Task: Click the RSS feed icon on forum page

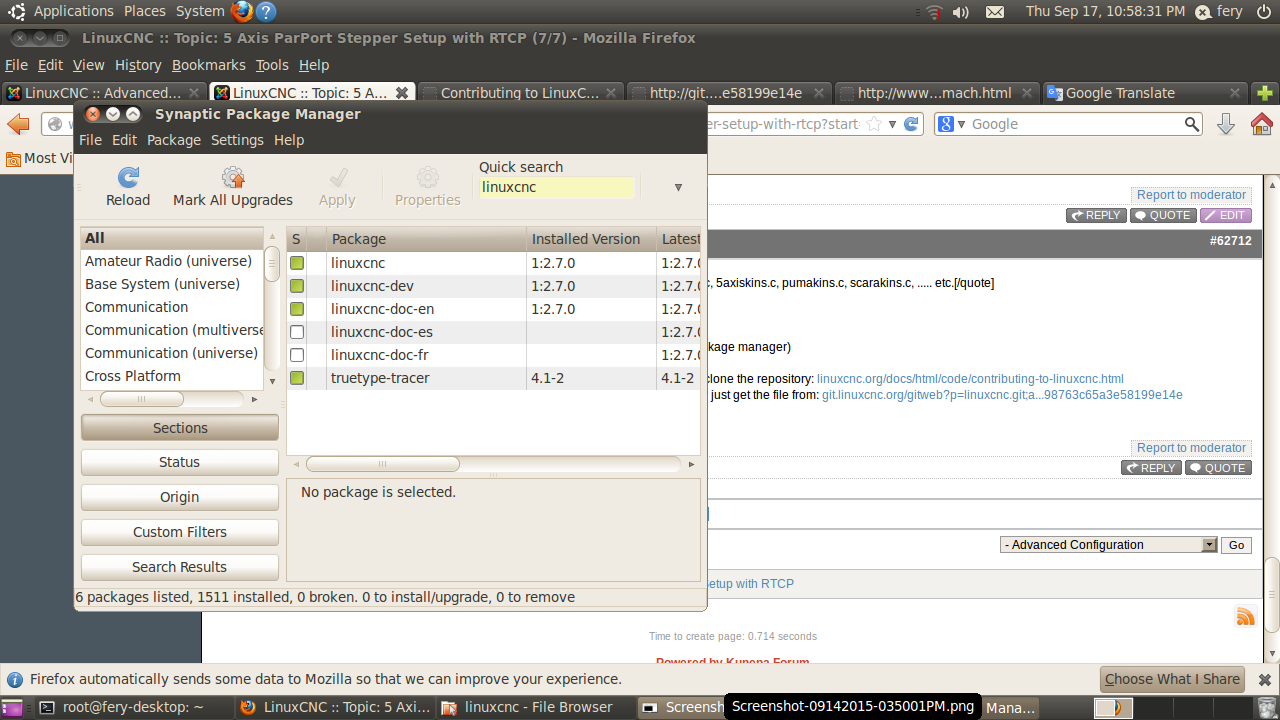Action: coord(1245,616)
